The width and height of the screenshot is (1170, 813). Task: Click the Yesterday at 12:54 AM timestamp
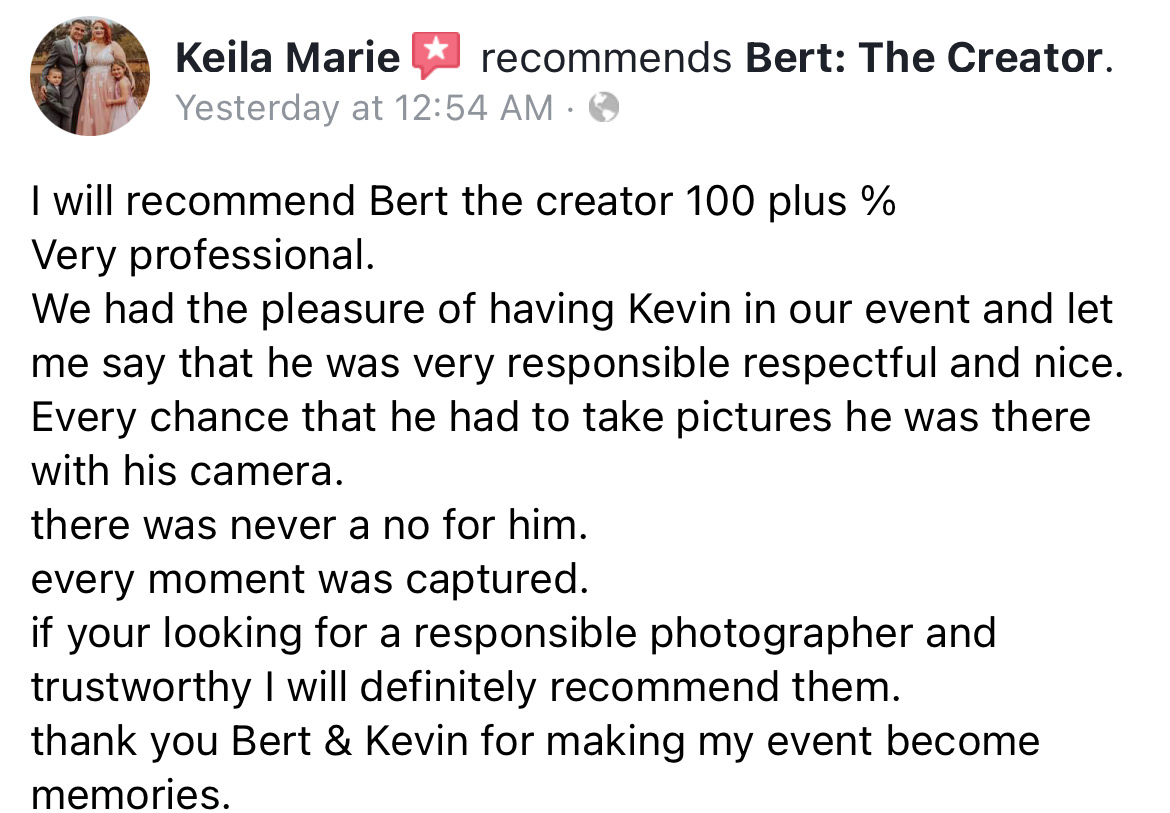(363, 107)
